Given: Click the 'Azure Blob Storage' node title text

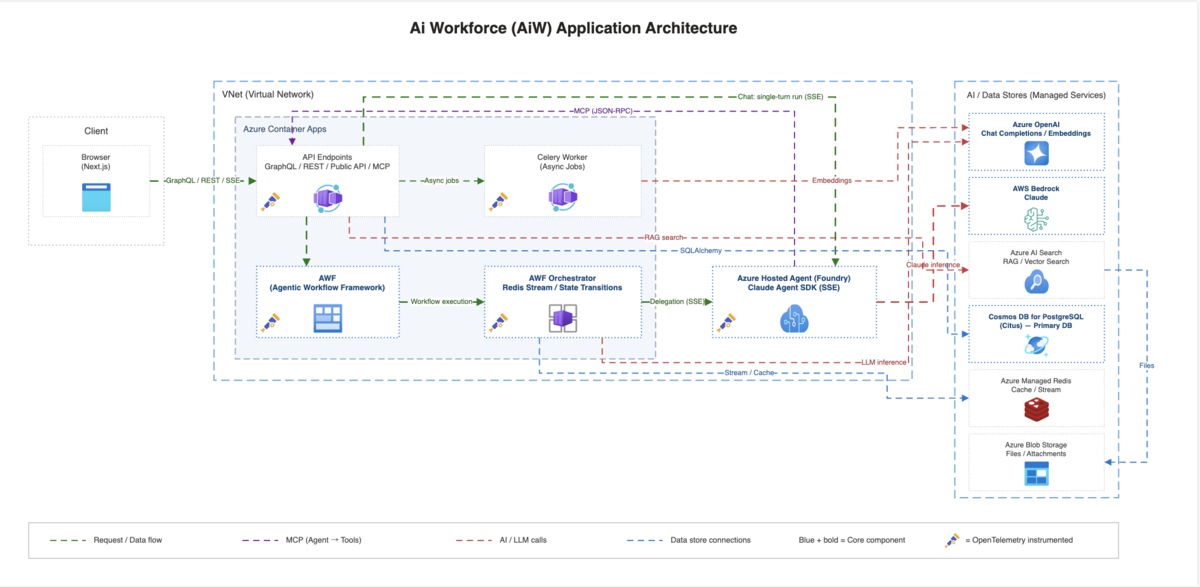Looking at the screenshot, I should (1036, 444).
